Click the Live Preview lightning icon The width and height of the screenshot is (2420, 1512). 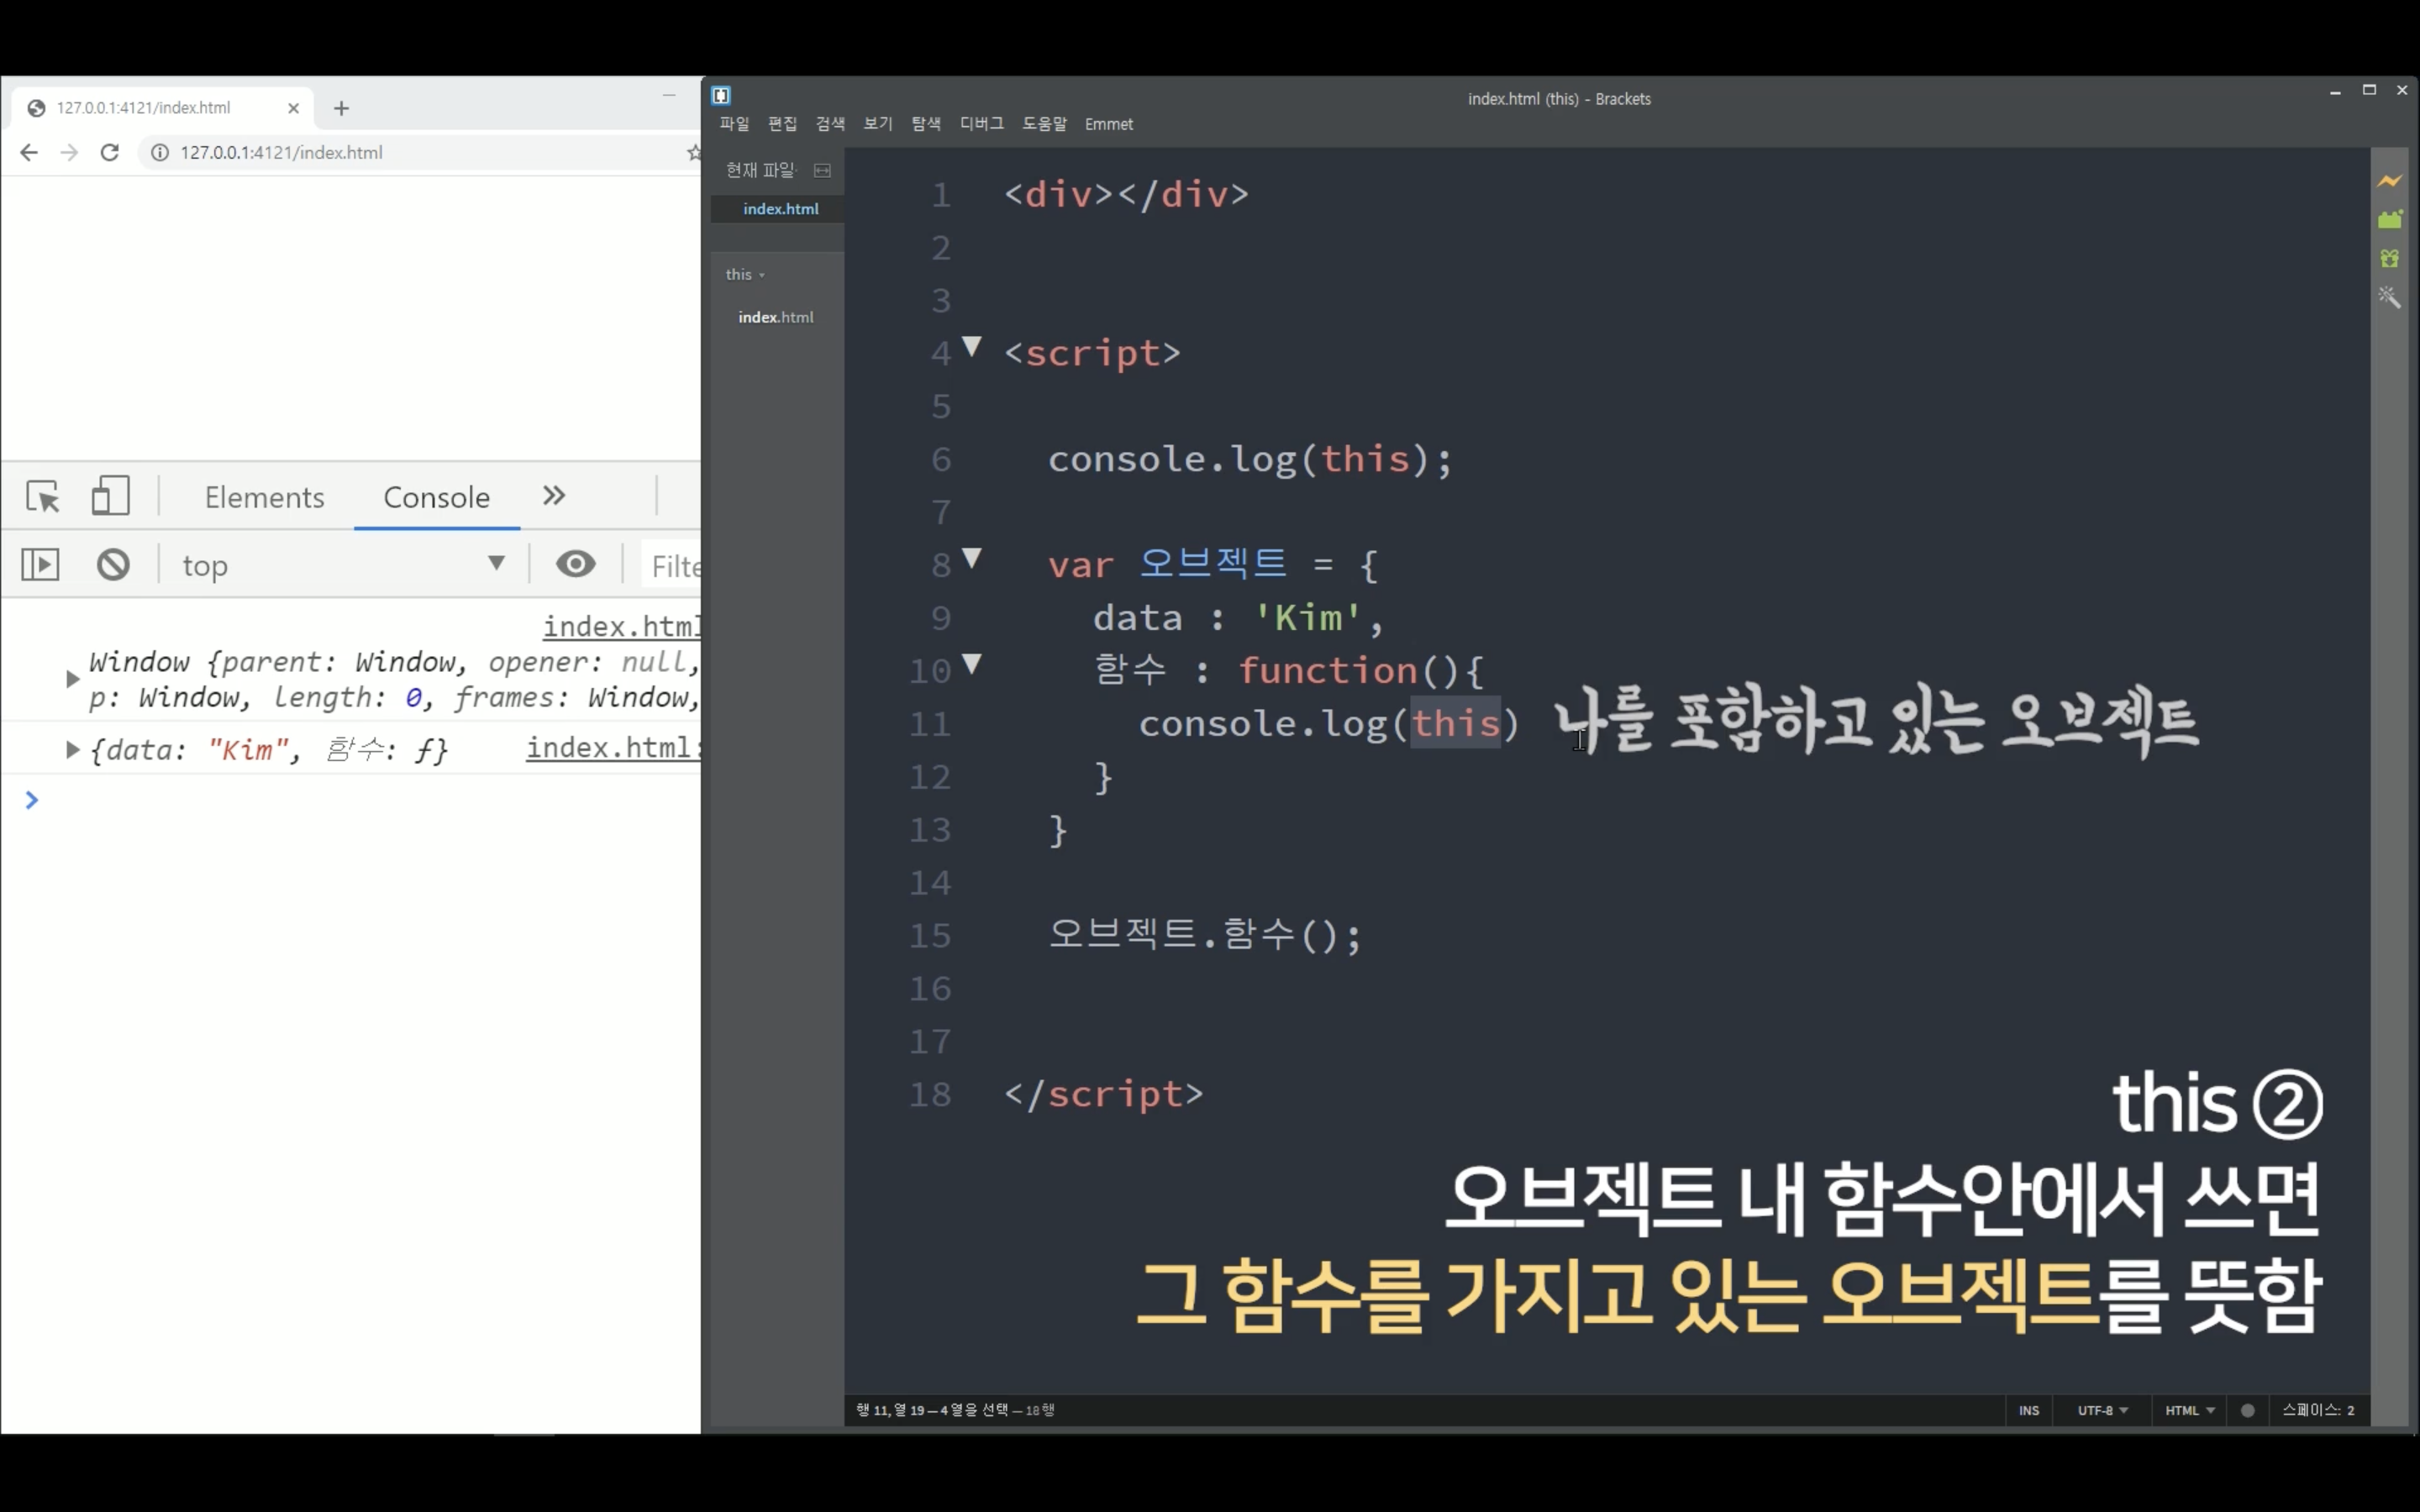pyautogui.click(x=2389, y=181)
